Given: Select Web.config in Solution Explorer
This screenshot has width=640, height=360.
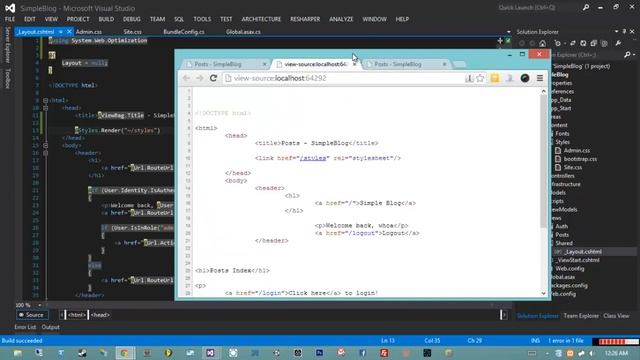Looking at the screenshot, I should (x=569, y=269).
